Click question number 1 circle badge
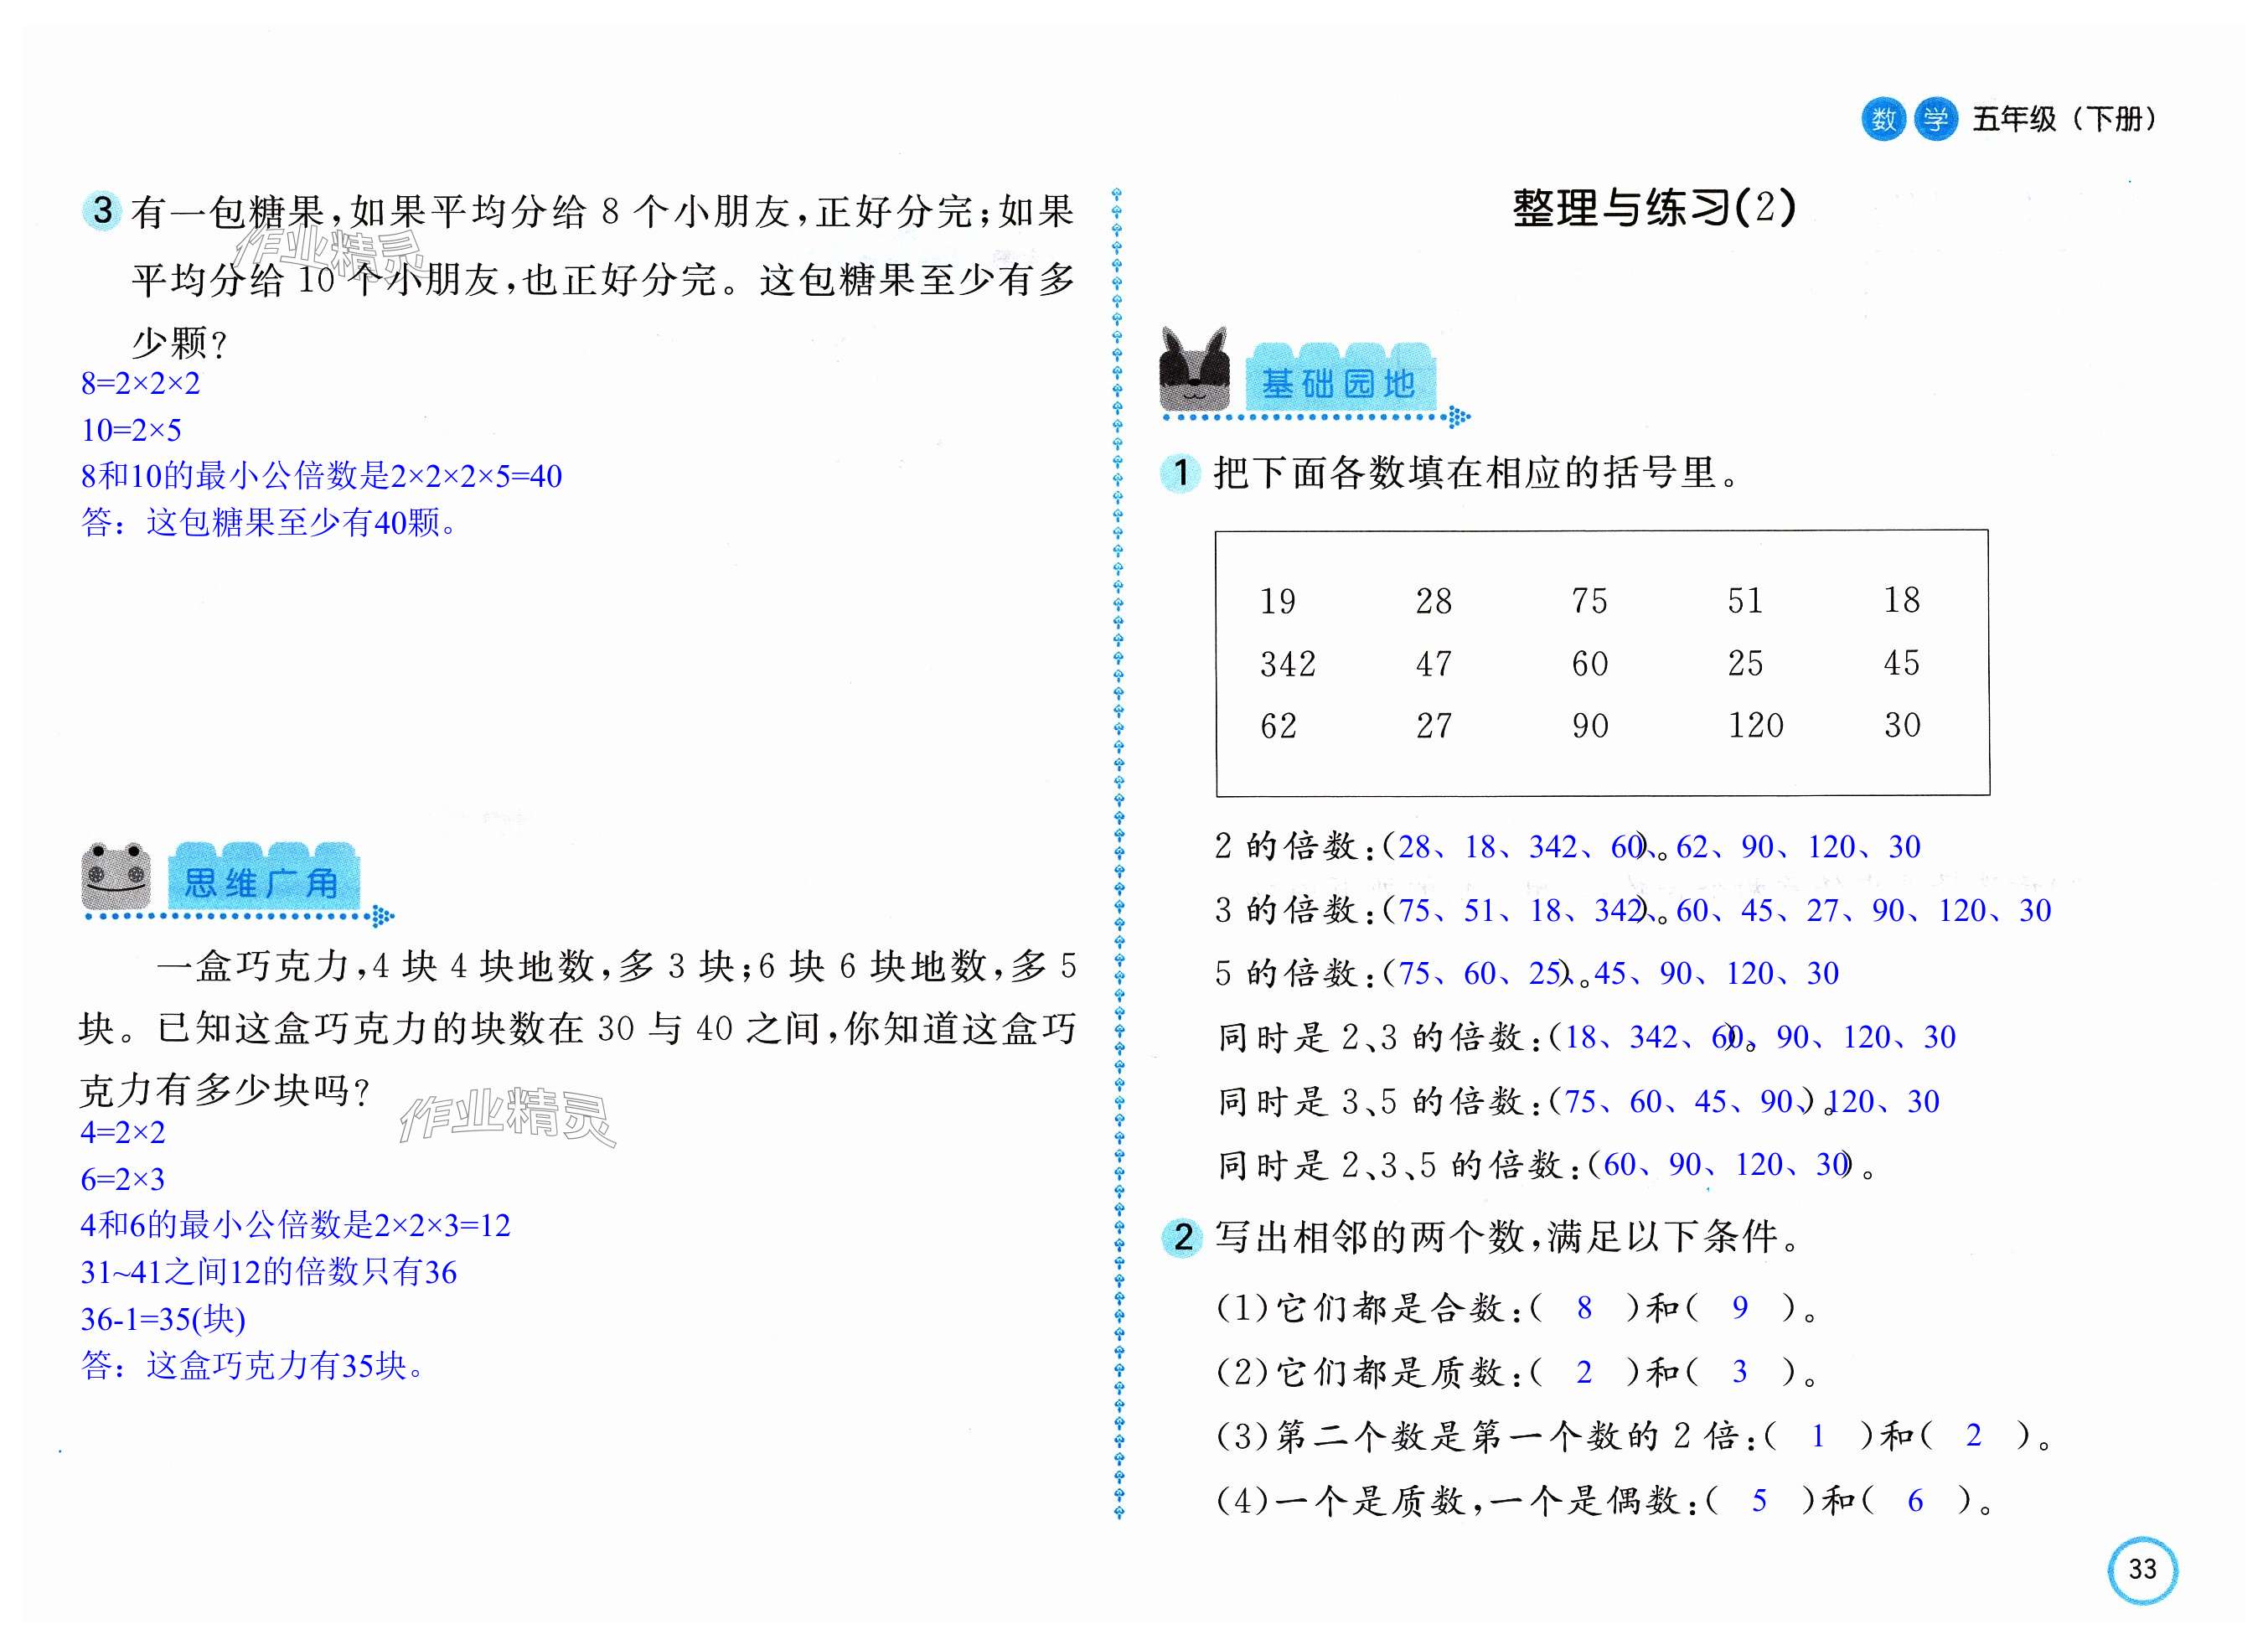The height and width of the screenshot is (1645, 2268). tap(1181, 472)
